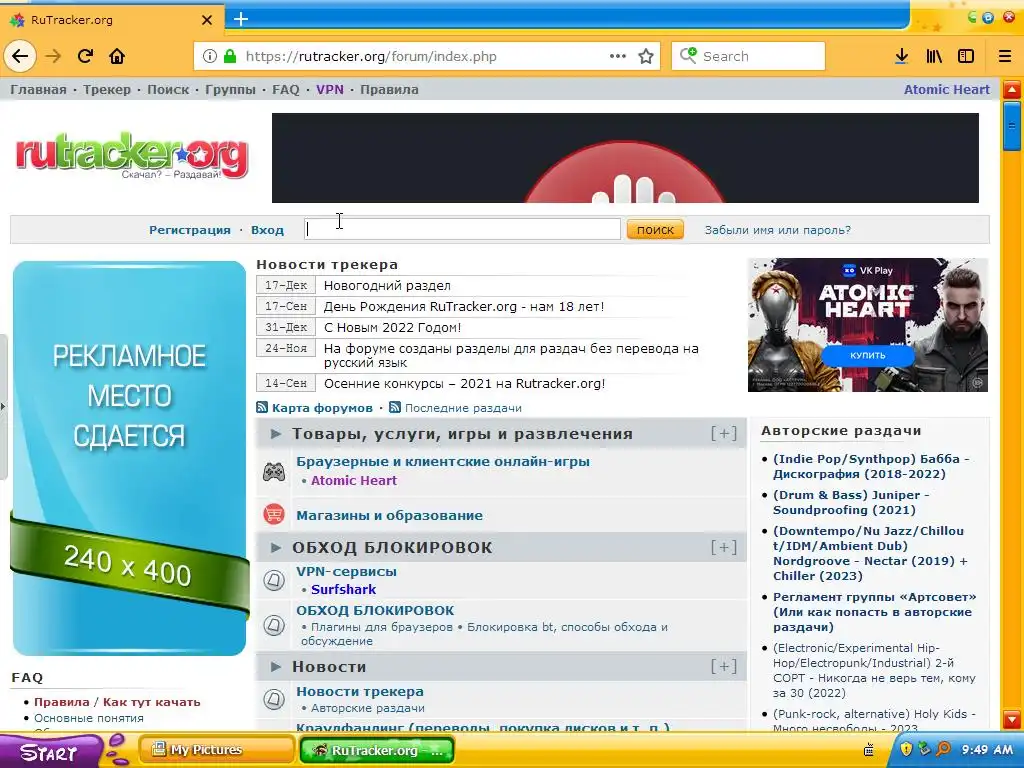
Task: Click the search engine magnifier icon
Action: coord(688,56)
